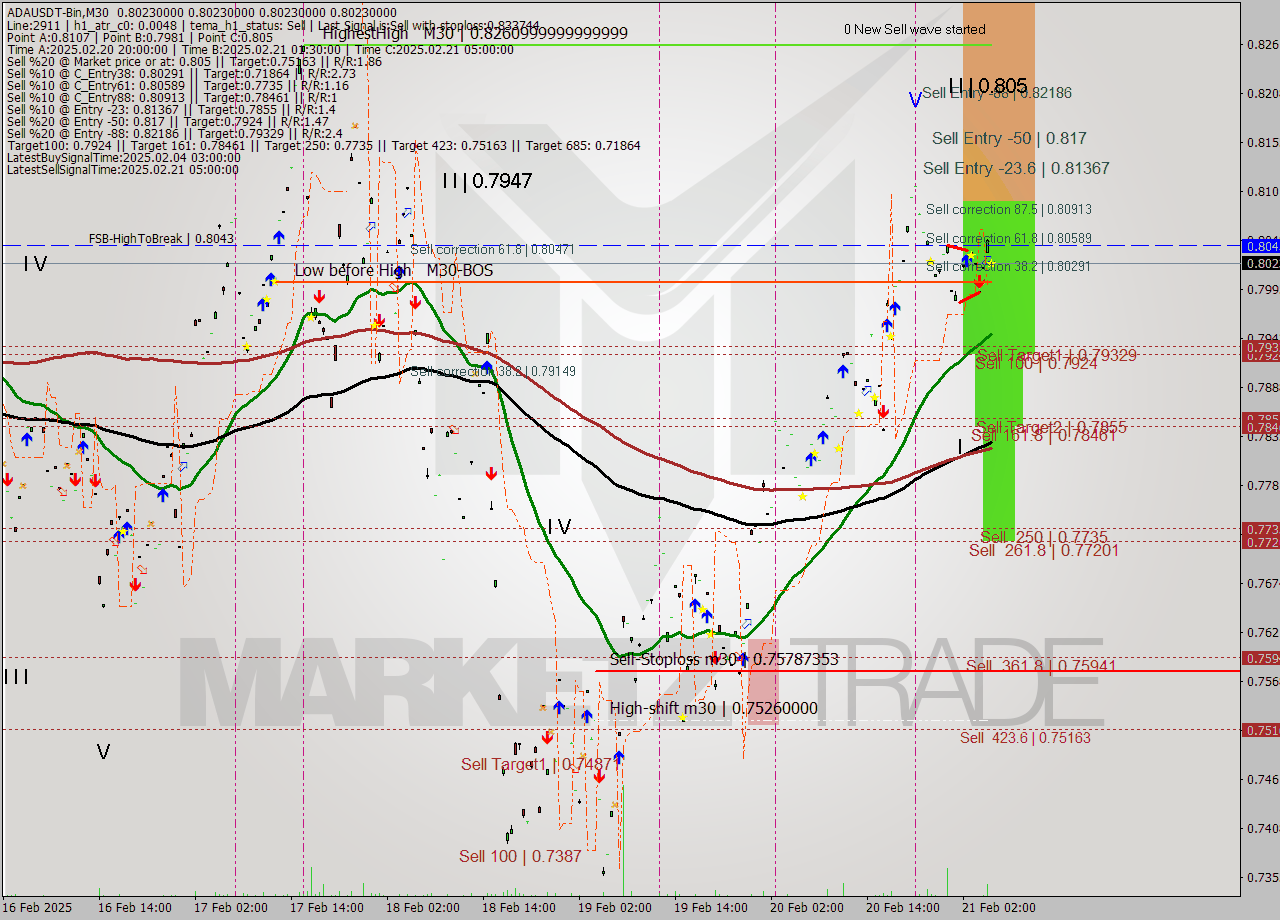
Task: Click the 0 New Sell wave started text
Action: tap(915, 30)
